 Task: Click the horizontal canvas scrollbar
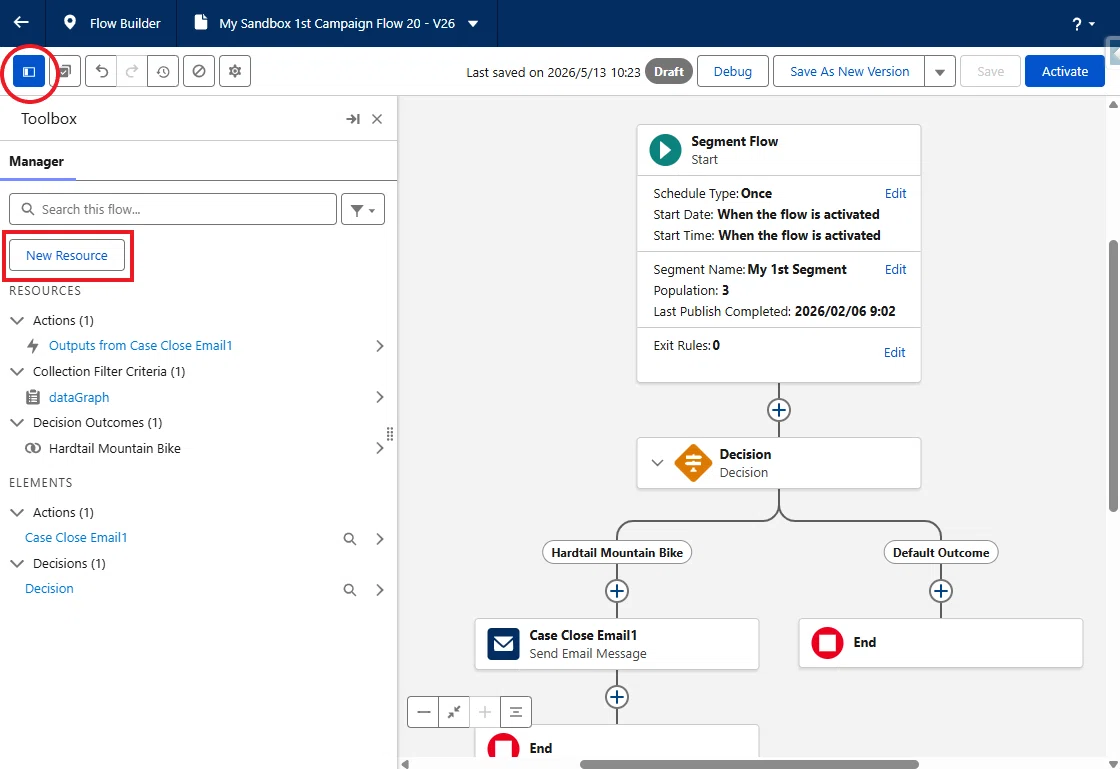click(749, 764)
